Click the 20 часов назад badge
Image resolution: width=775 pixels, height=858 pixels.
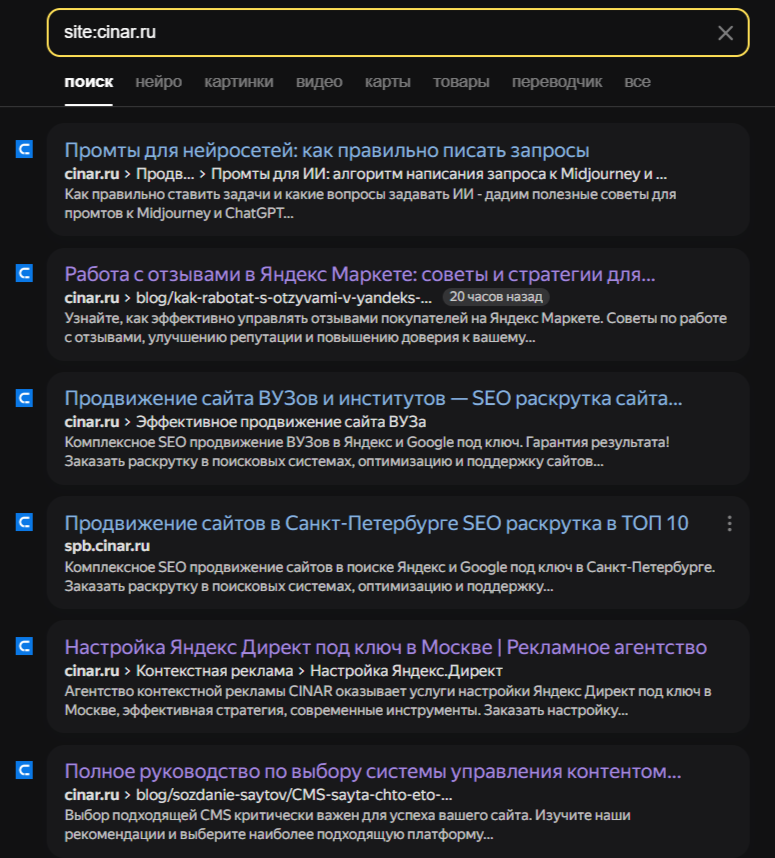coord(496,297)
